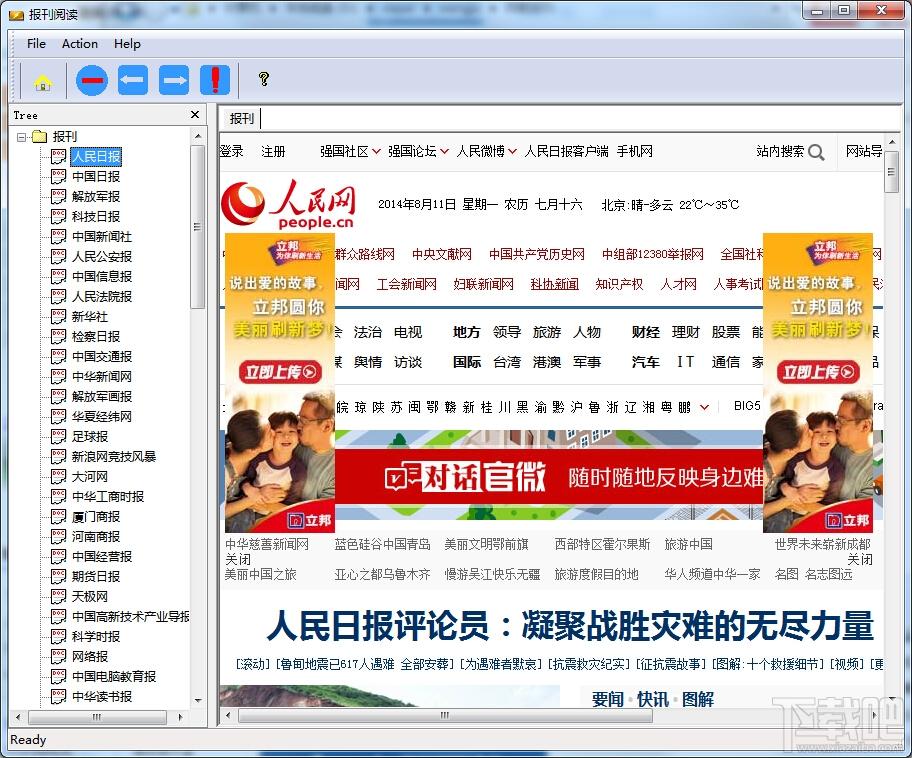Click the 登录 link
Image resolution: width=912 pixels, height=758 pixels.
pyautogui.click(x=231, y=151)
